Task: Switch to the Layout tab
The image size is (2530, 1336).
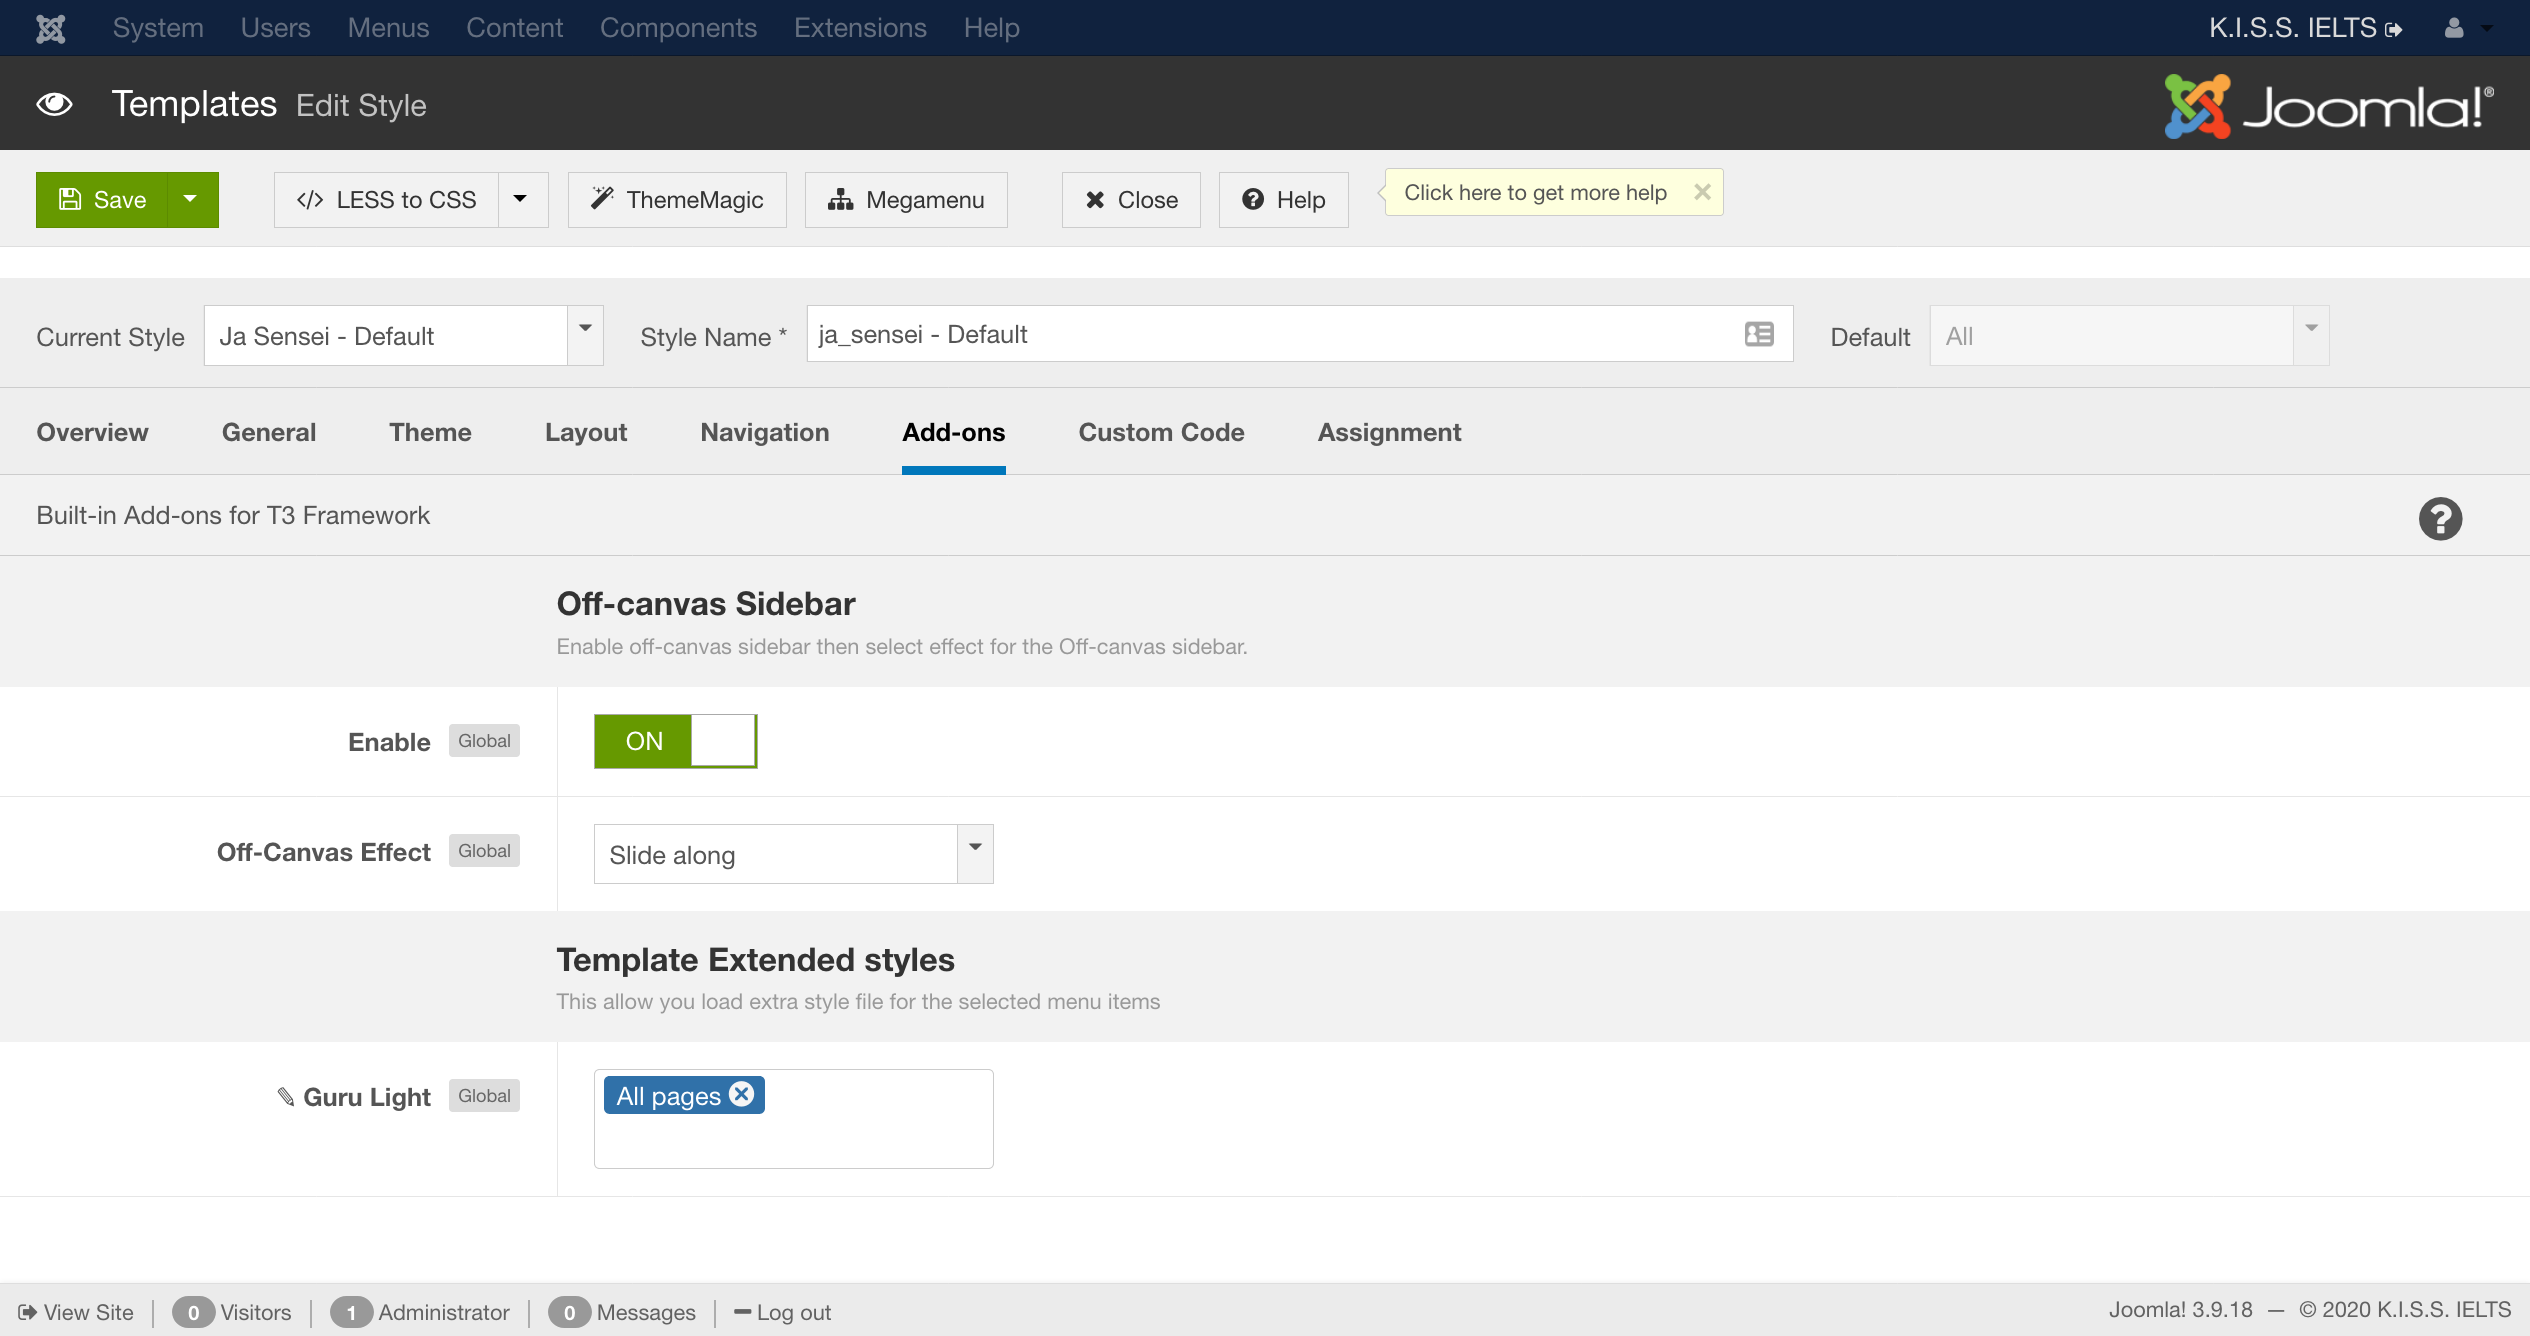Action: [x=586, y=432]
